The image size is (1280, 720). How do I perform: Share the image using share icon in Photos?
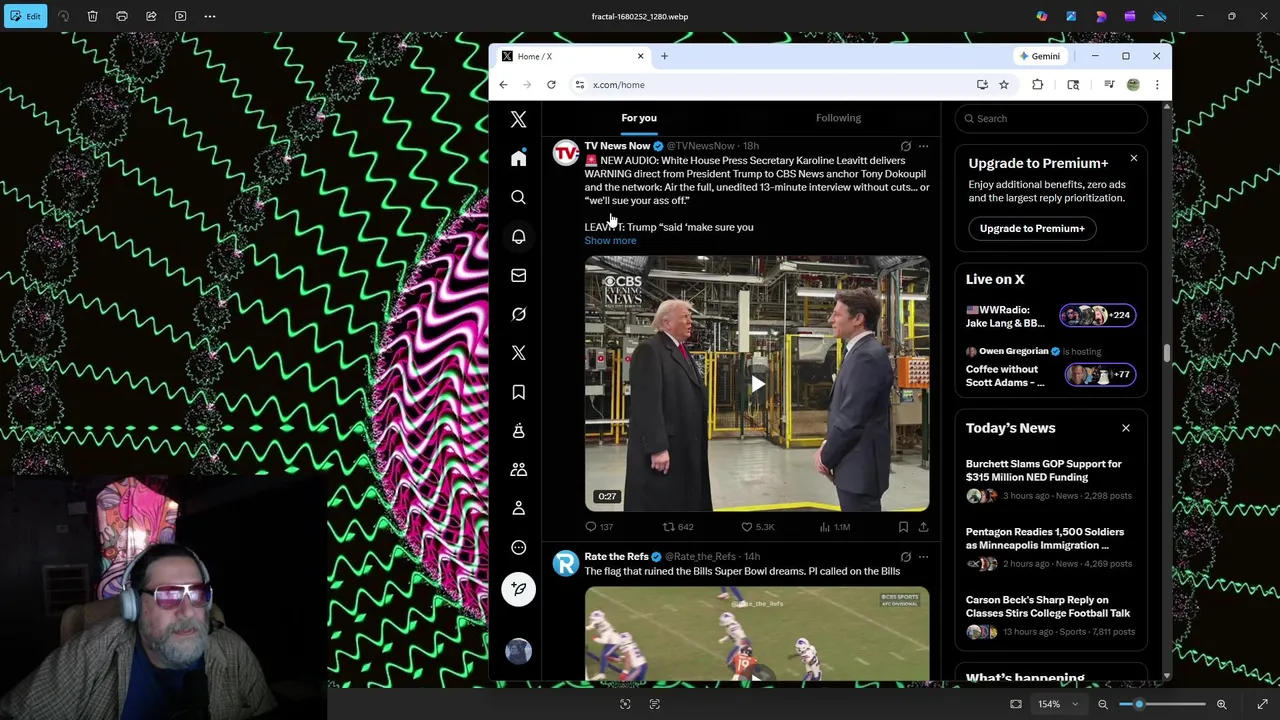(151, 16)
